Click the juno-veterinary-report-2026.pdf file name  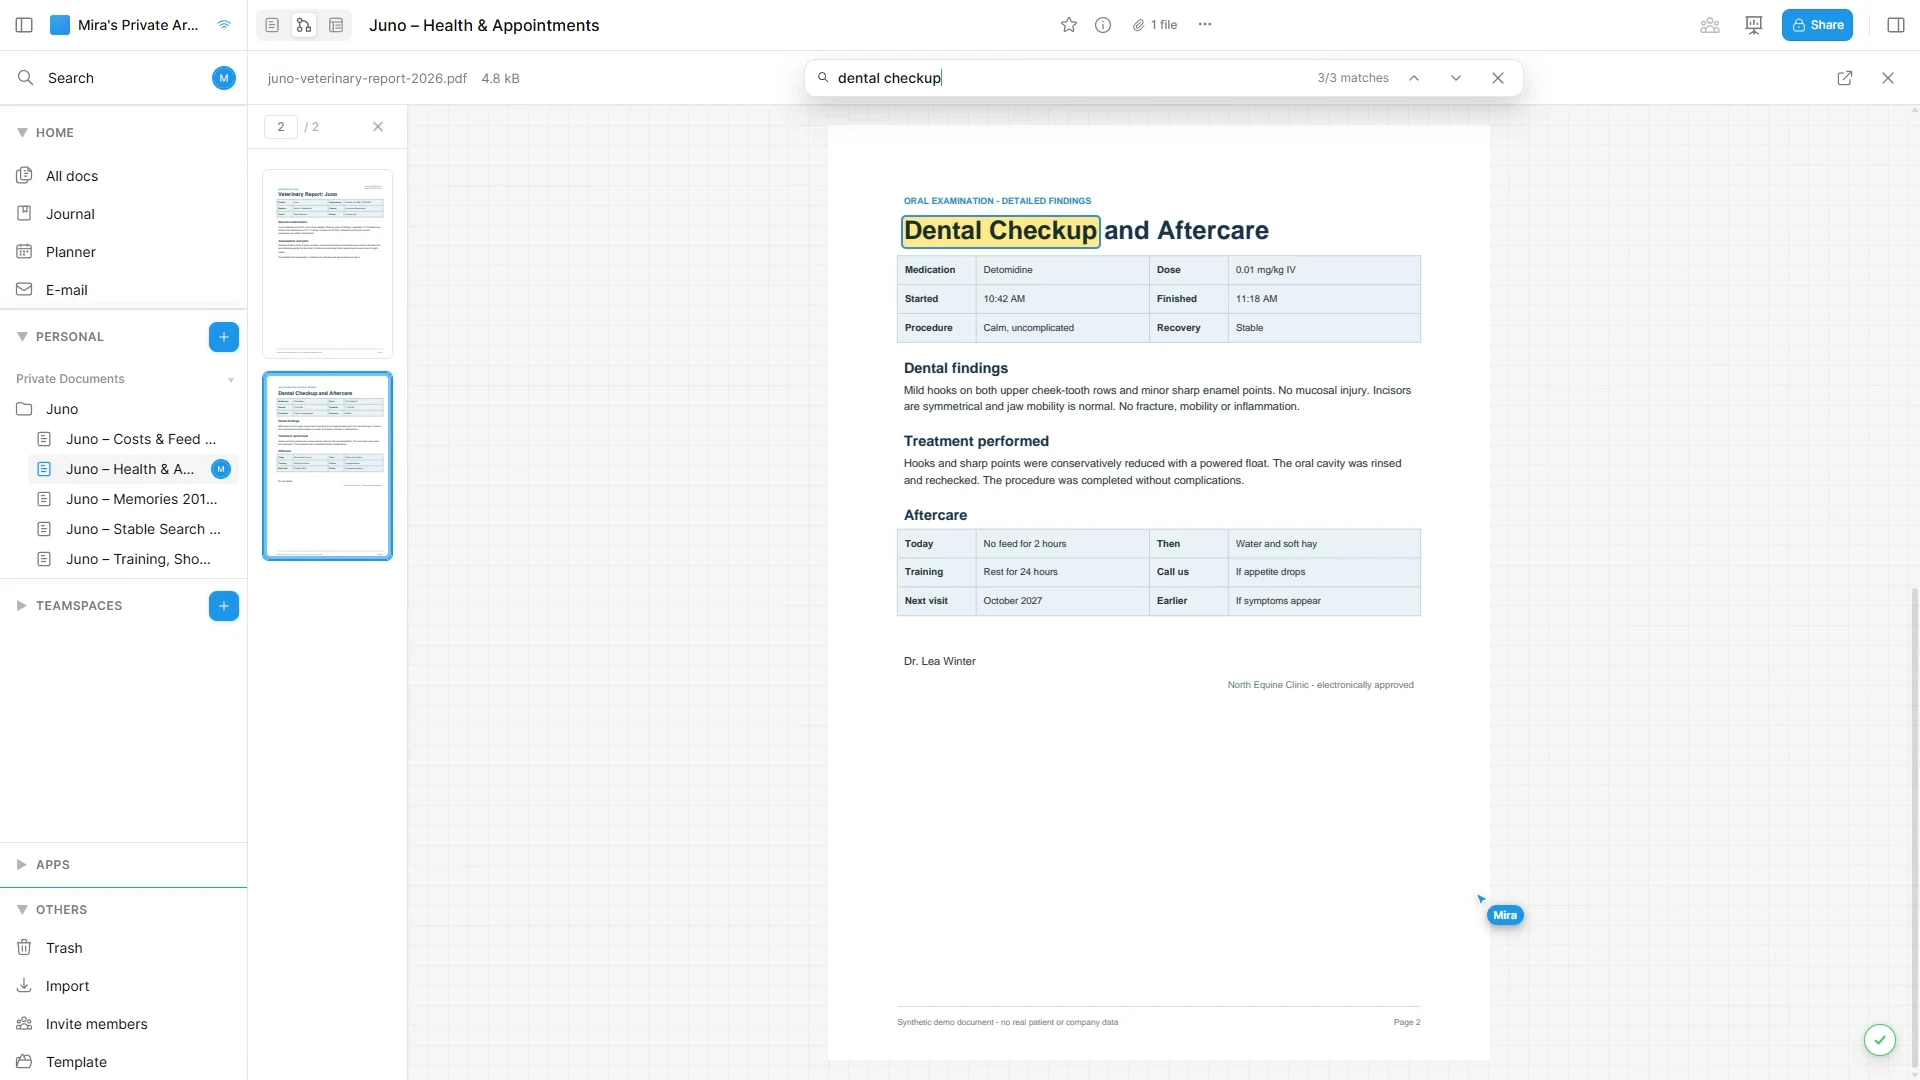[x=367, y=78]
